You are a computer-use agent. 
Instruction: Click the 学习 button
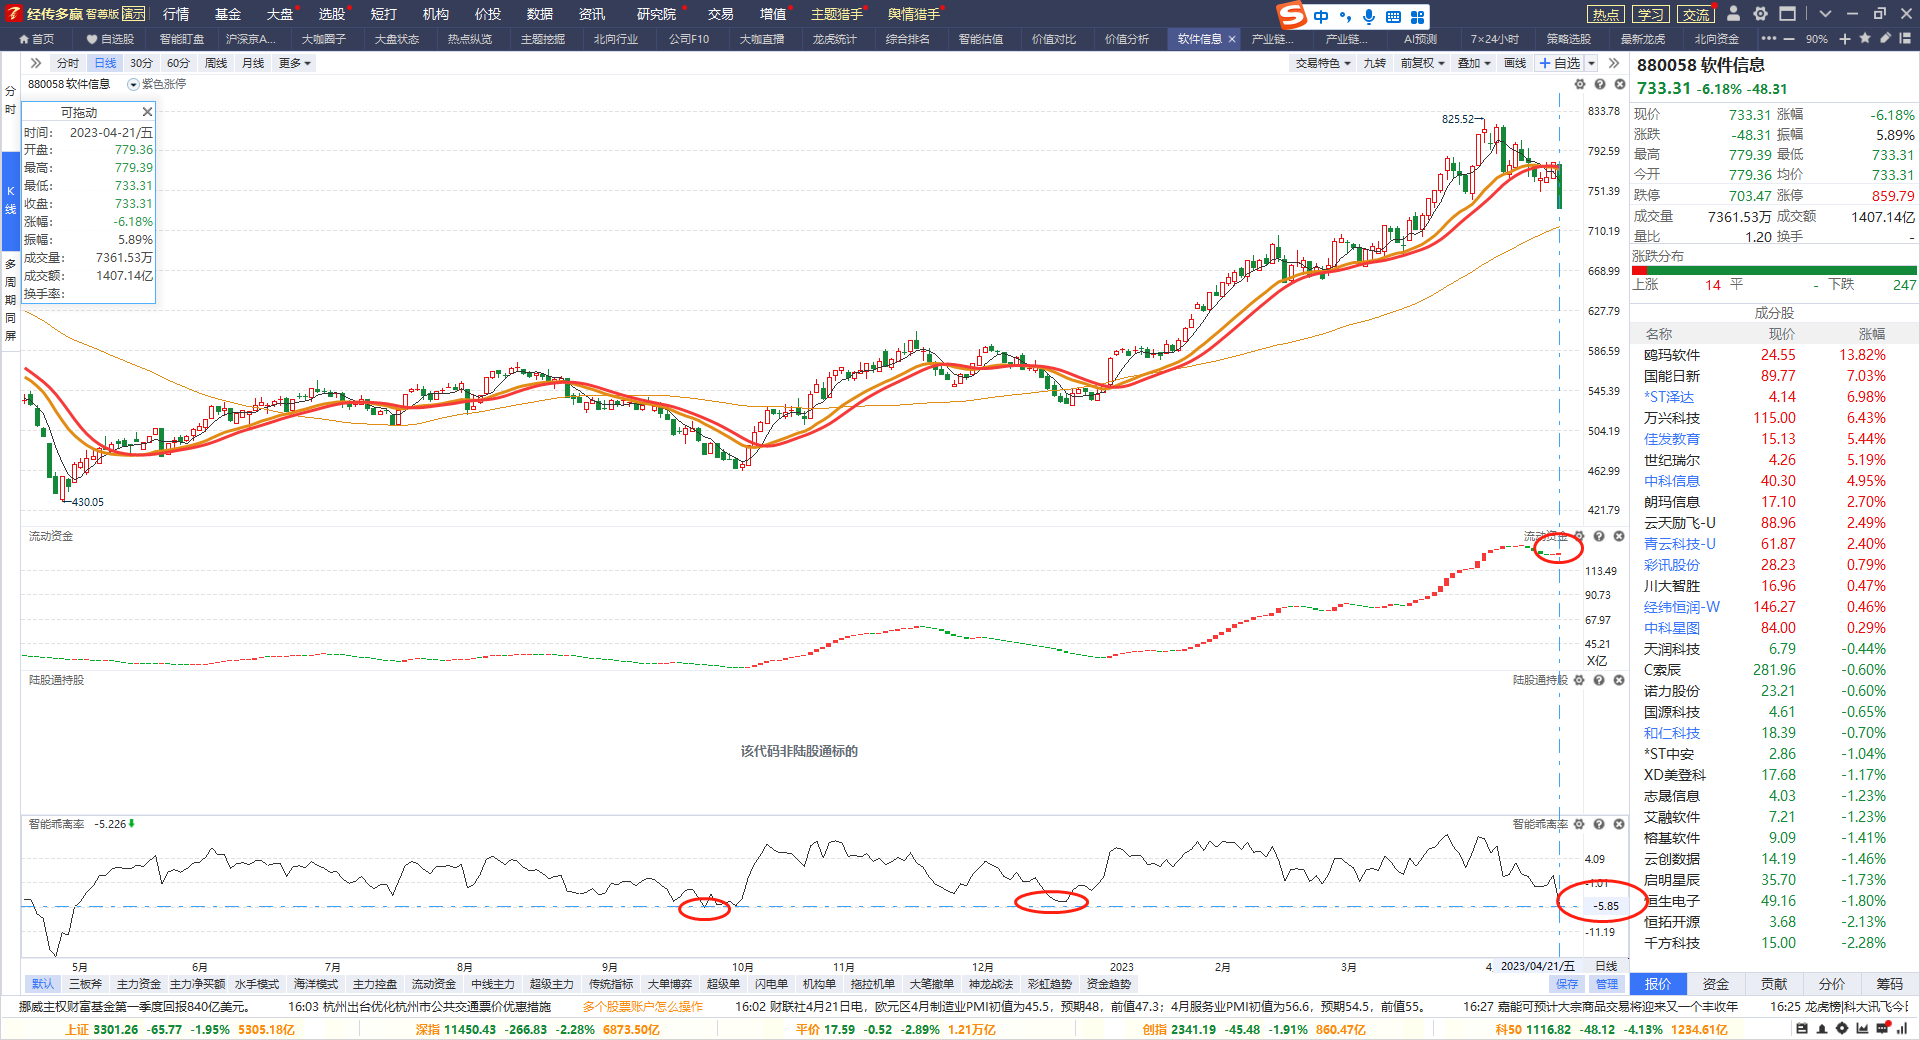click(x=1650, y=14)
